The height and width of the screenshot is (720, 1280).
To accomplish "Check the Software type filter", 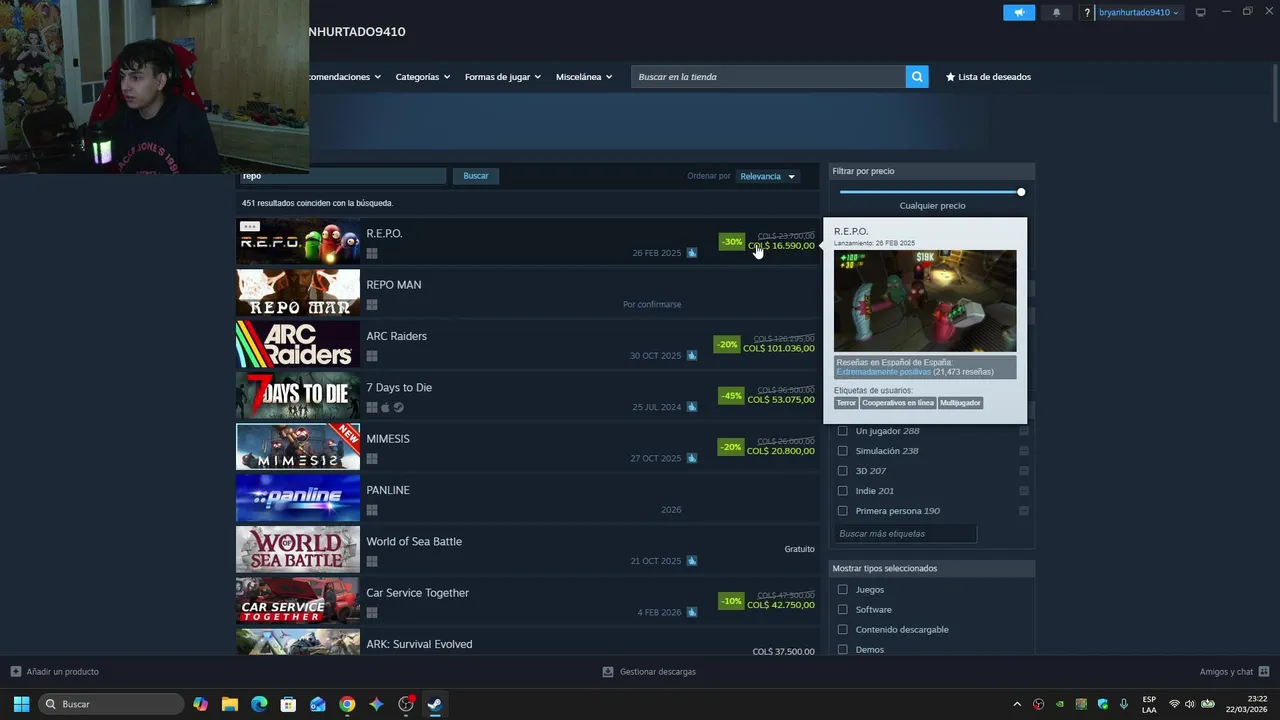I will point(842,610).
